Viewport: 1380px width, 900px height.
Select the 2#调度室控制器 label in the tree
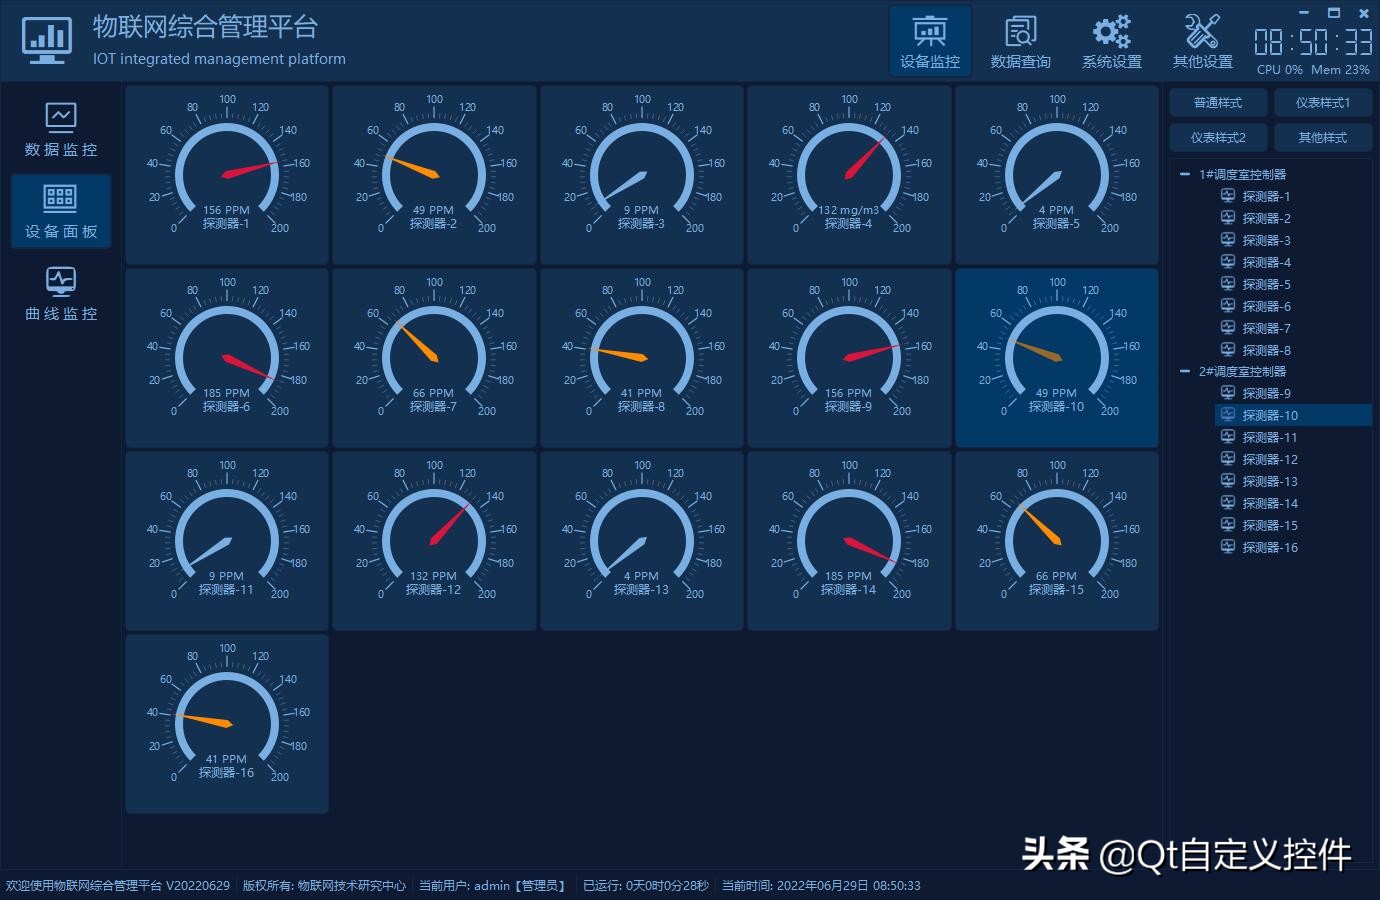pos(1242,371)
